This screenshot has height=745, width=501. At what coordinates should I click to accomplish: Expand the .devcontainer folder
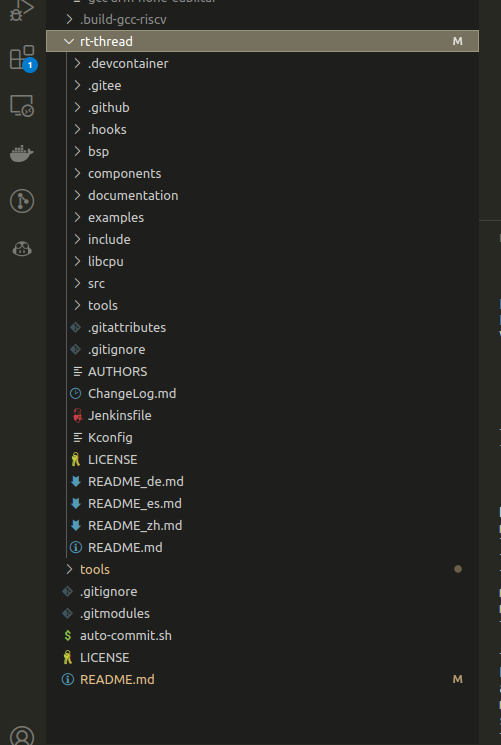(77, 63)
